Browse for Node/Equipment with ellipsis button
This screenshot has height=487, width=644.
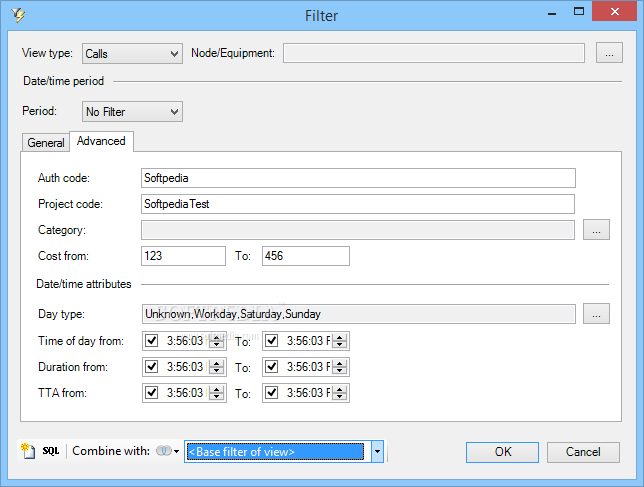click(609, 53)
